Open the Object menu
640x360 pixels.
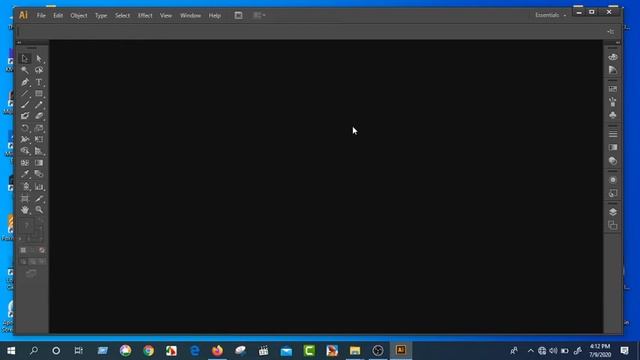coord(79,16)
